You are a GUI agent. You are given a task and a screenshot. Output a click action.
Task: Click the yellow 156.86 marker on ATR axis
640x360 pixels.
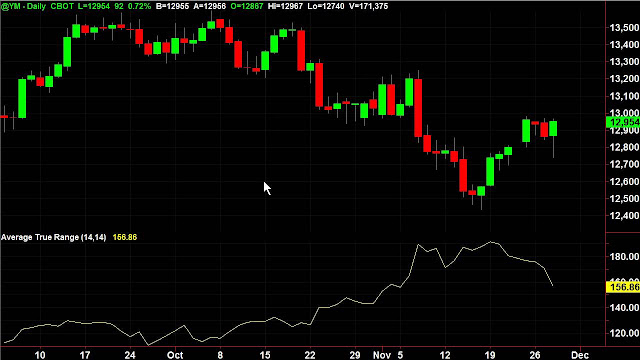pos(623,287)
